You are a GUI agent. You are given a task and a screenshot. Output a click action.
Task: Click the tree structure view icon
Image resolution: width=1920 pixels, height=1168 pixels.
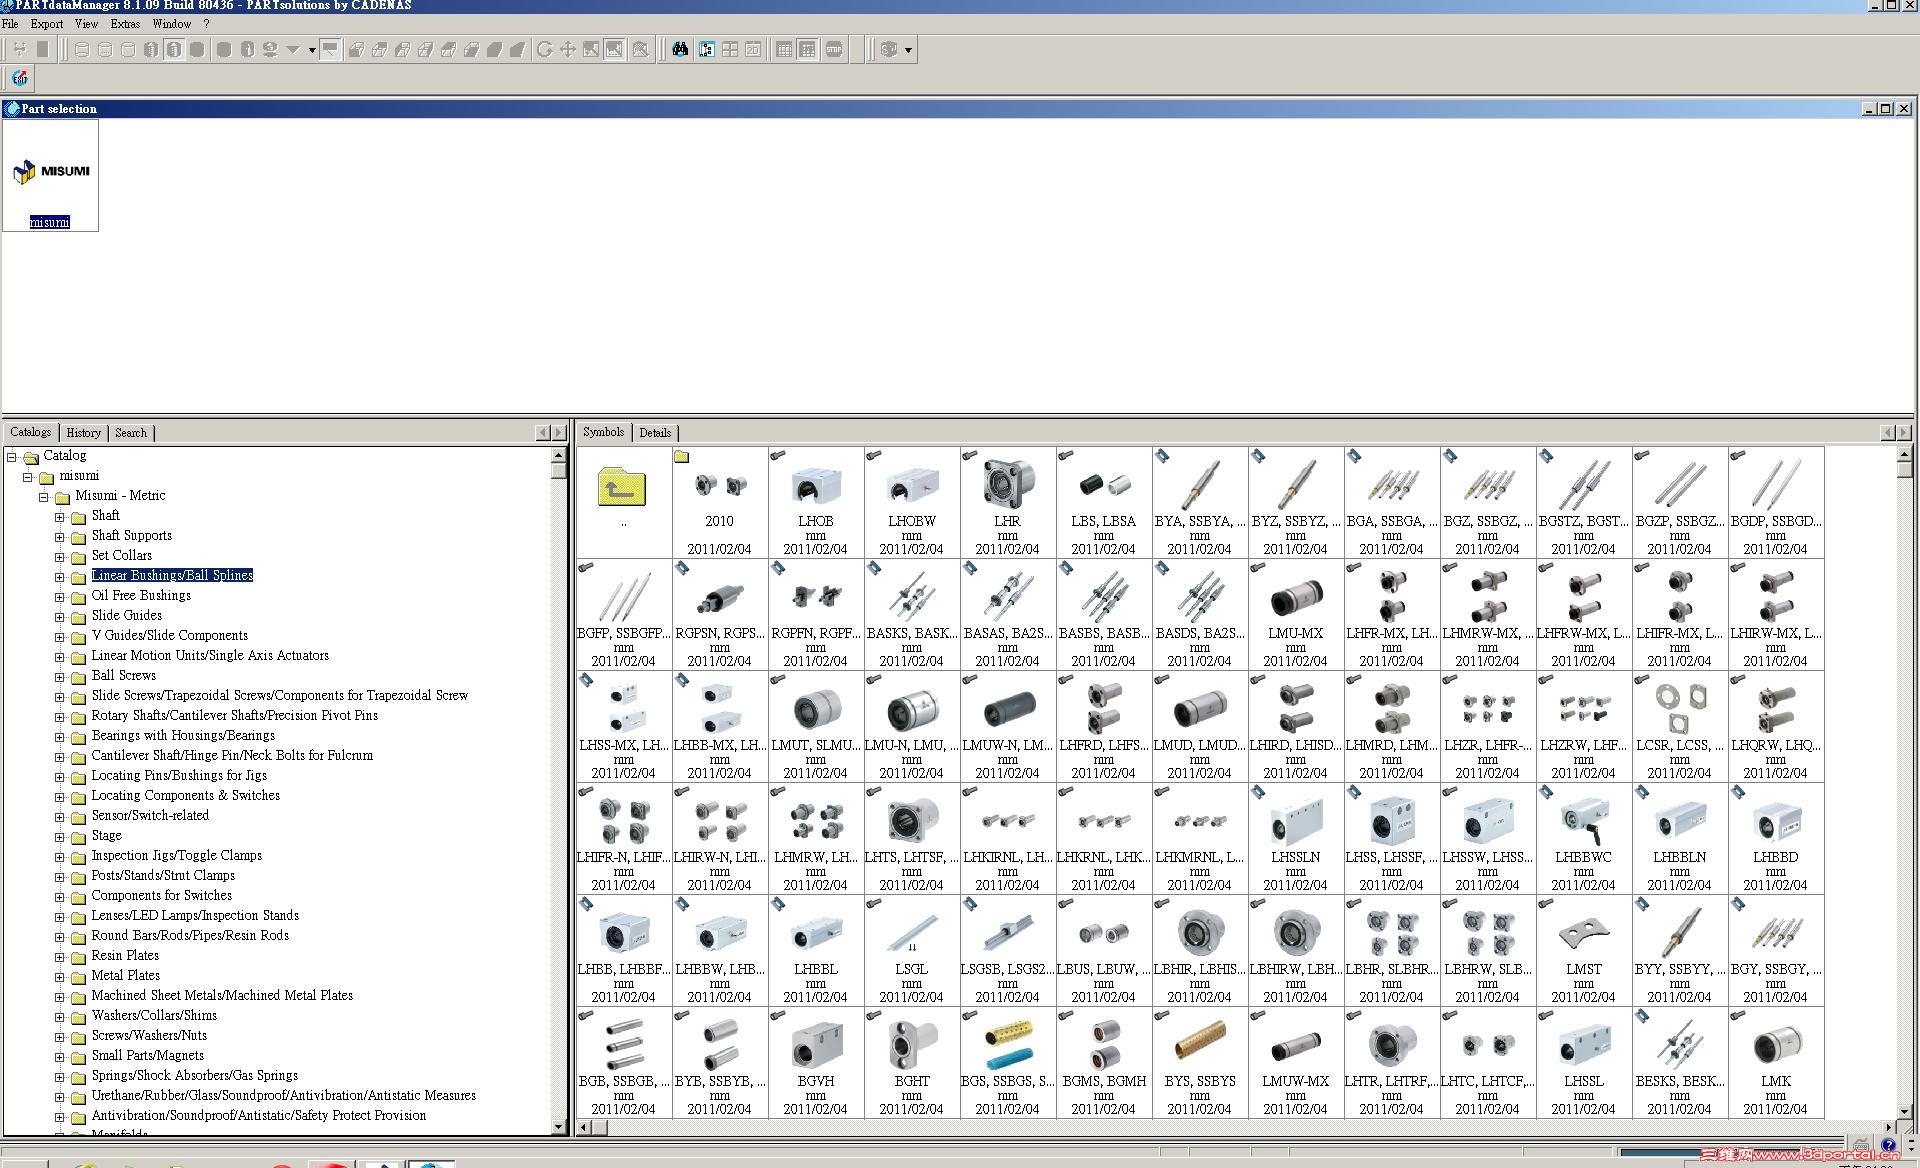pos(707,49)
